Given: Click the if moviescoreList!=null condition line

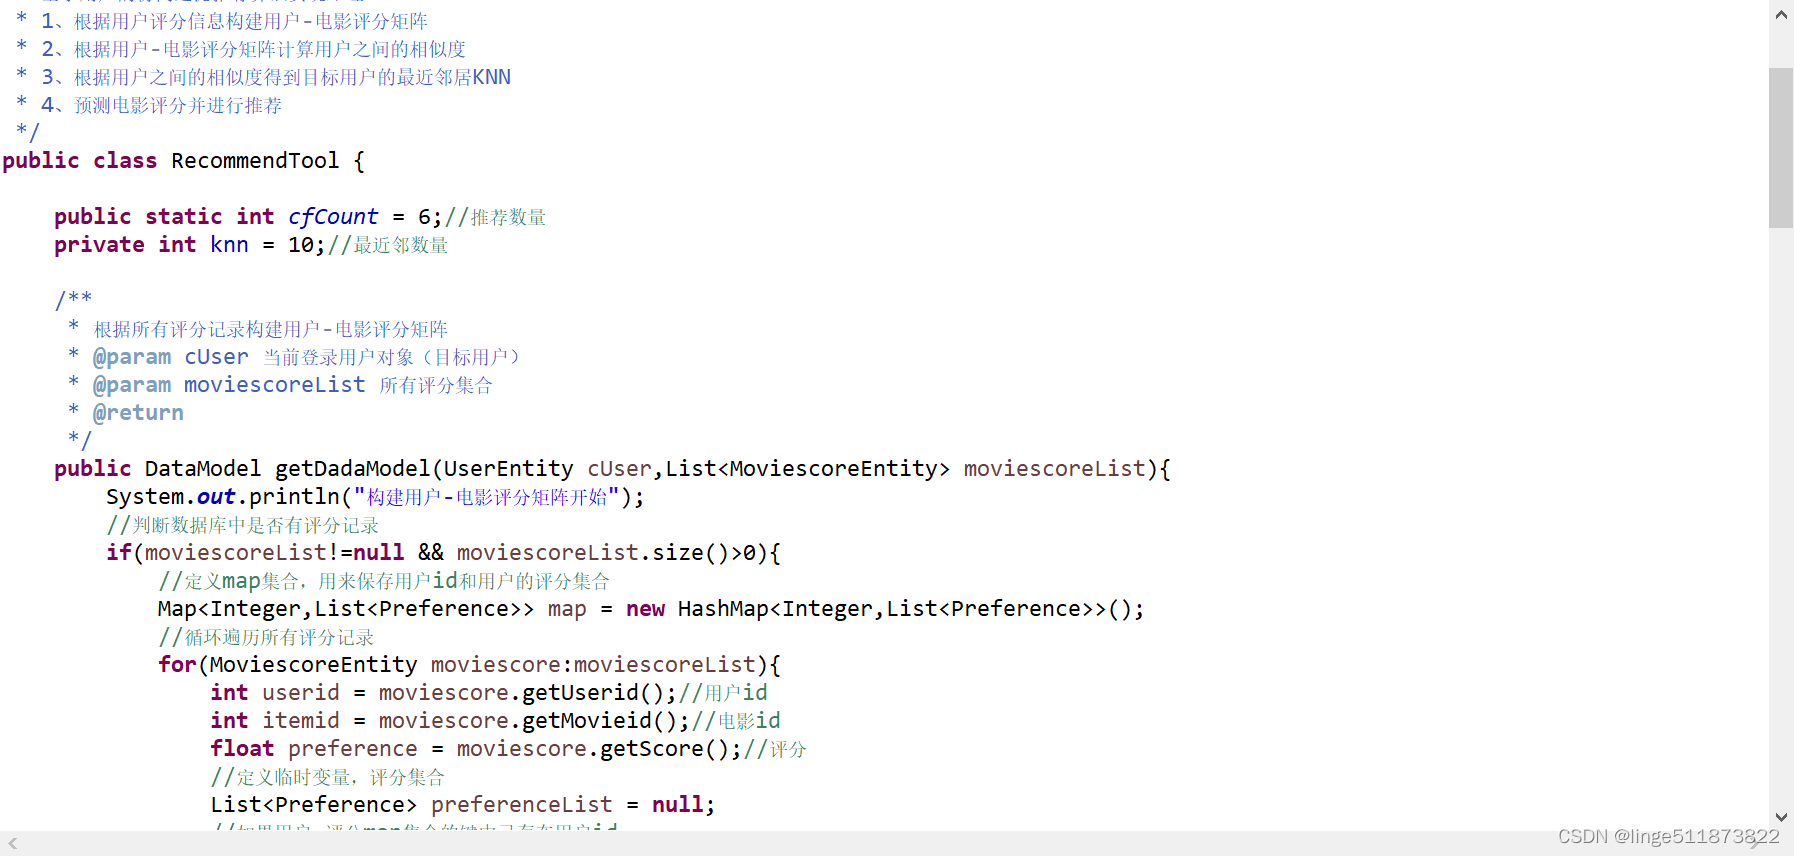Looking at the screenshot, I should (443, 553).
